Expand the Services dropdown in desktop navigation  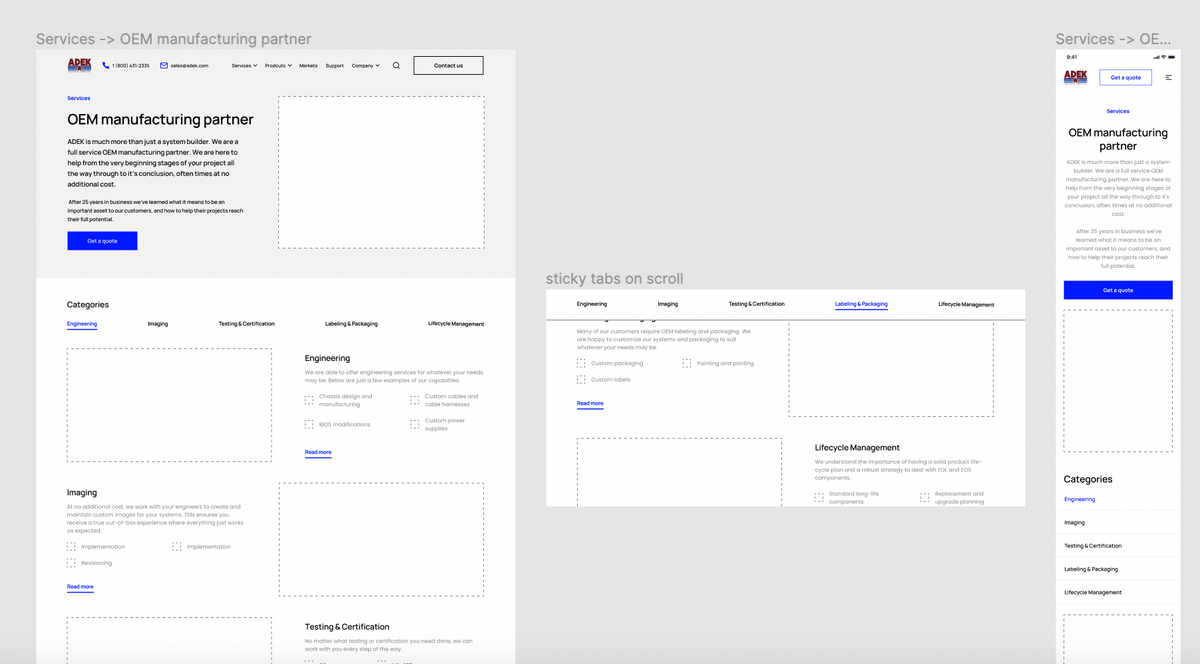click(x=244, y=66)
